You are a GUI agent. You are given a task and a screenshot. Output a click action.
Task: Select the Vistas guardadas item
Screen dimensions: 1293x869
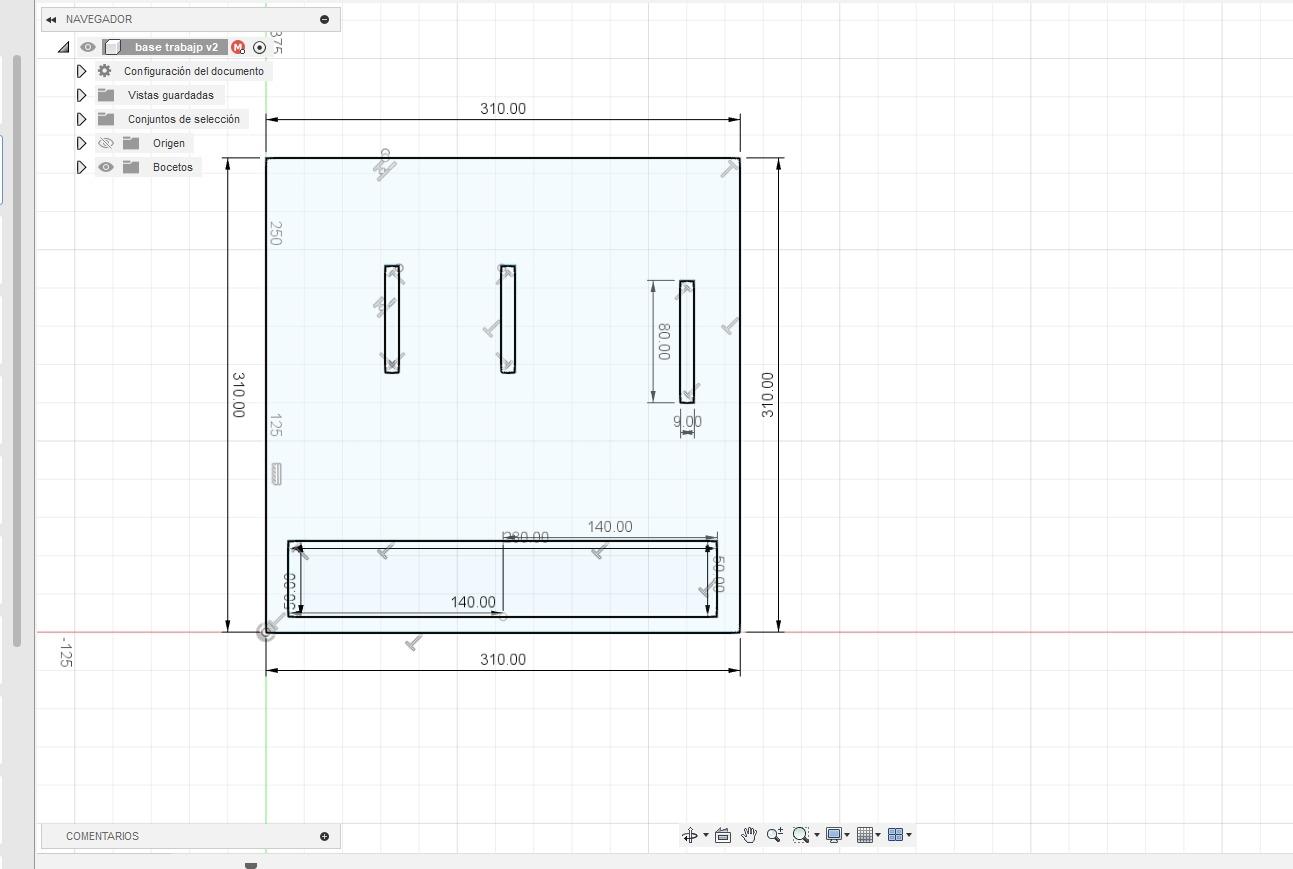(x=171, y=95)
